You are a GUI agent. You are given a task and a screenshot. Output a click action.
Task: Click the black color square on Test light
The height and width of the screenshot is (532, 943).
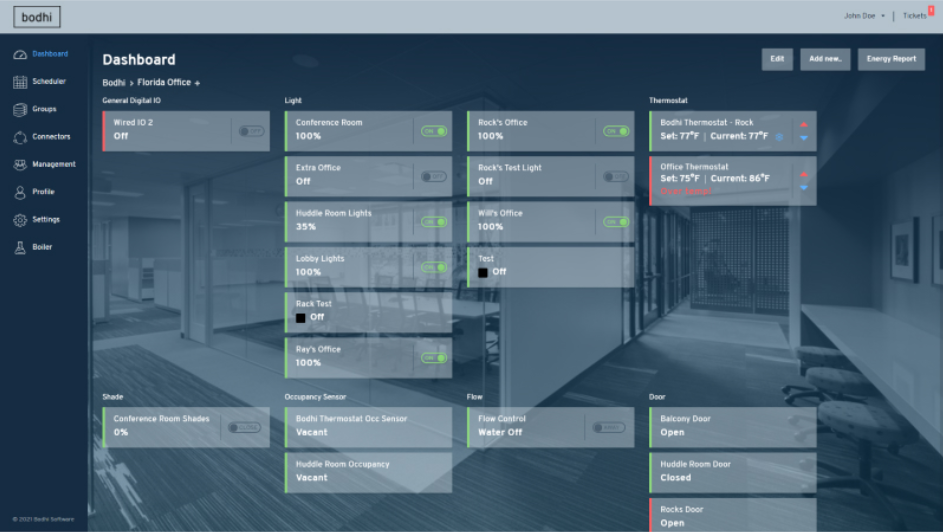coord(482,272)
